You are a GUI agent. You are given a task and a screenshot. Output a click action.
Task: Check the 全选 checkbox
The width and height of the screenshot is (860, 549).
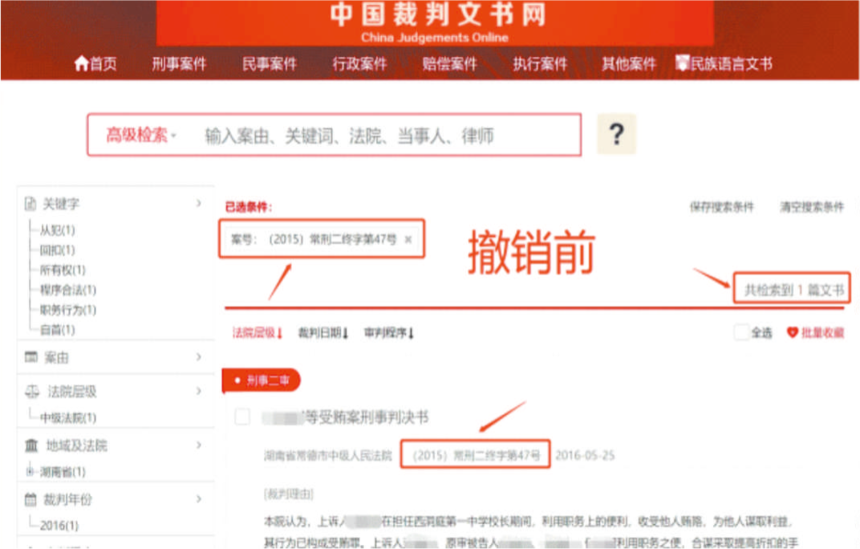(x=742, y=332)
